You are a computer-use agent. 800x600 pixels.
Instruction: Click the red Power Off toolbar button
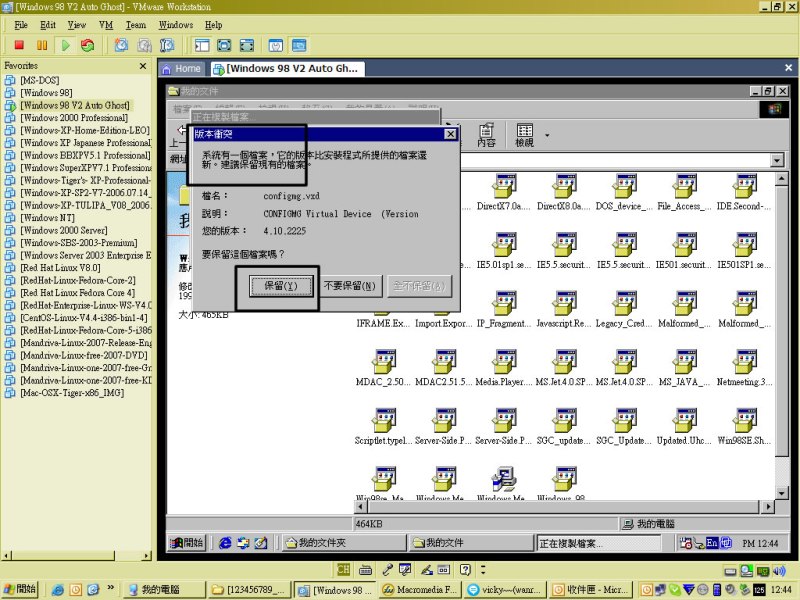click(x=19, y=45)
